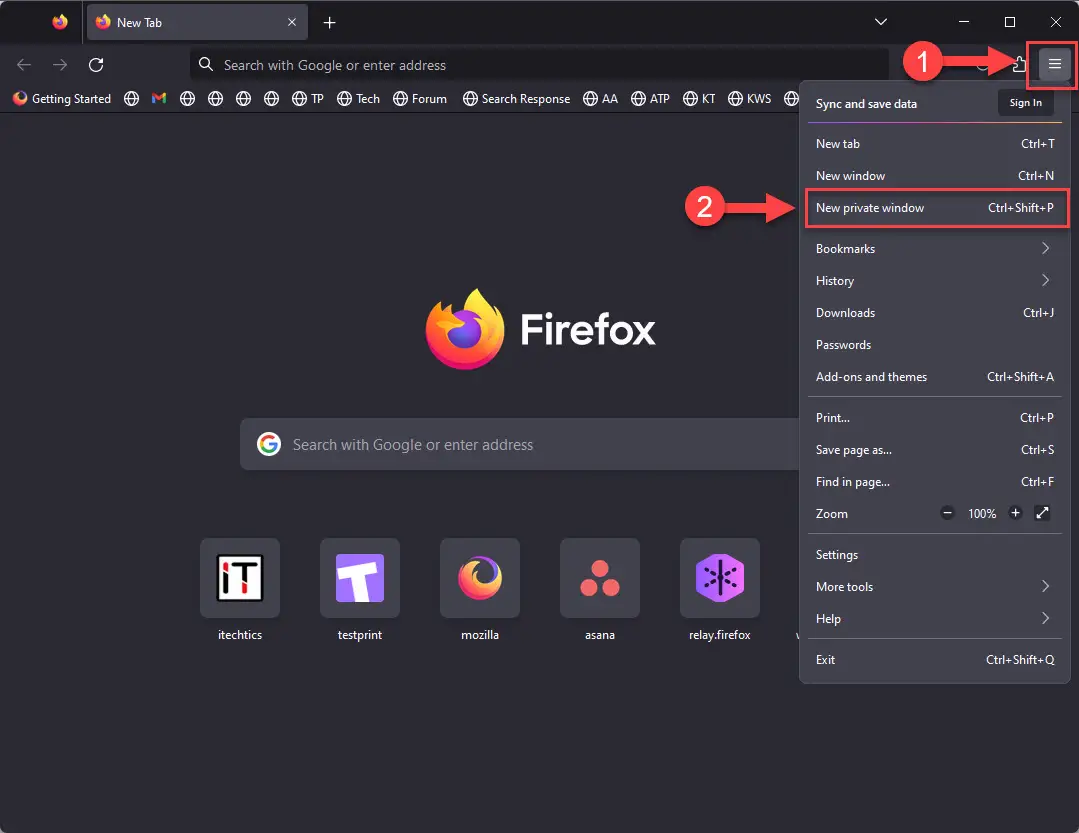Open the AA bookmark
This screenshot has width=1079, height=833.
pyautogui.click(x=600, y=98)
